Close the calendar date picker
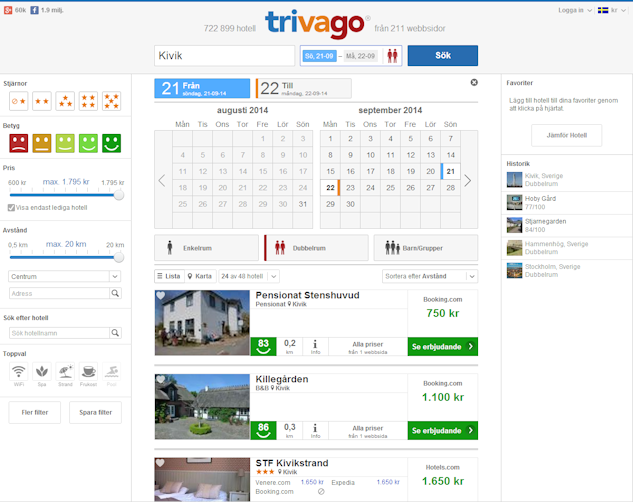The height and width of the screenshot is (502, 633). [x=474, y=82]
